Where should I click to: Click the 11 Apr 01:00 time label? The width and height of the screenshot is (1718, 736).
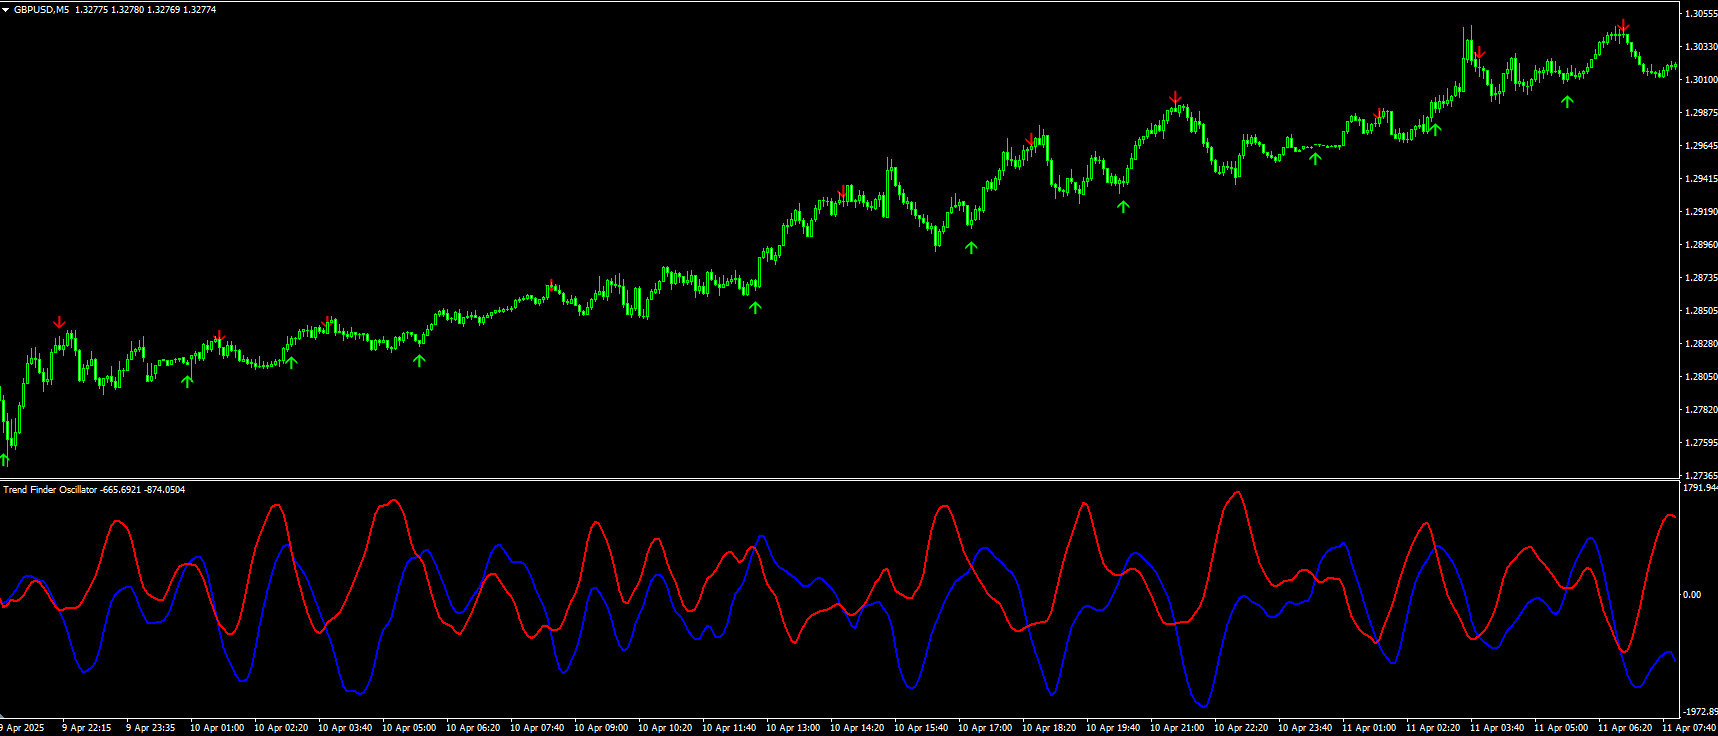(x=1369, y=728)
